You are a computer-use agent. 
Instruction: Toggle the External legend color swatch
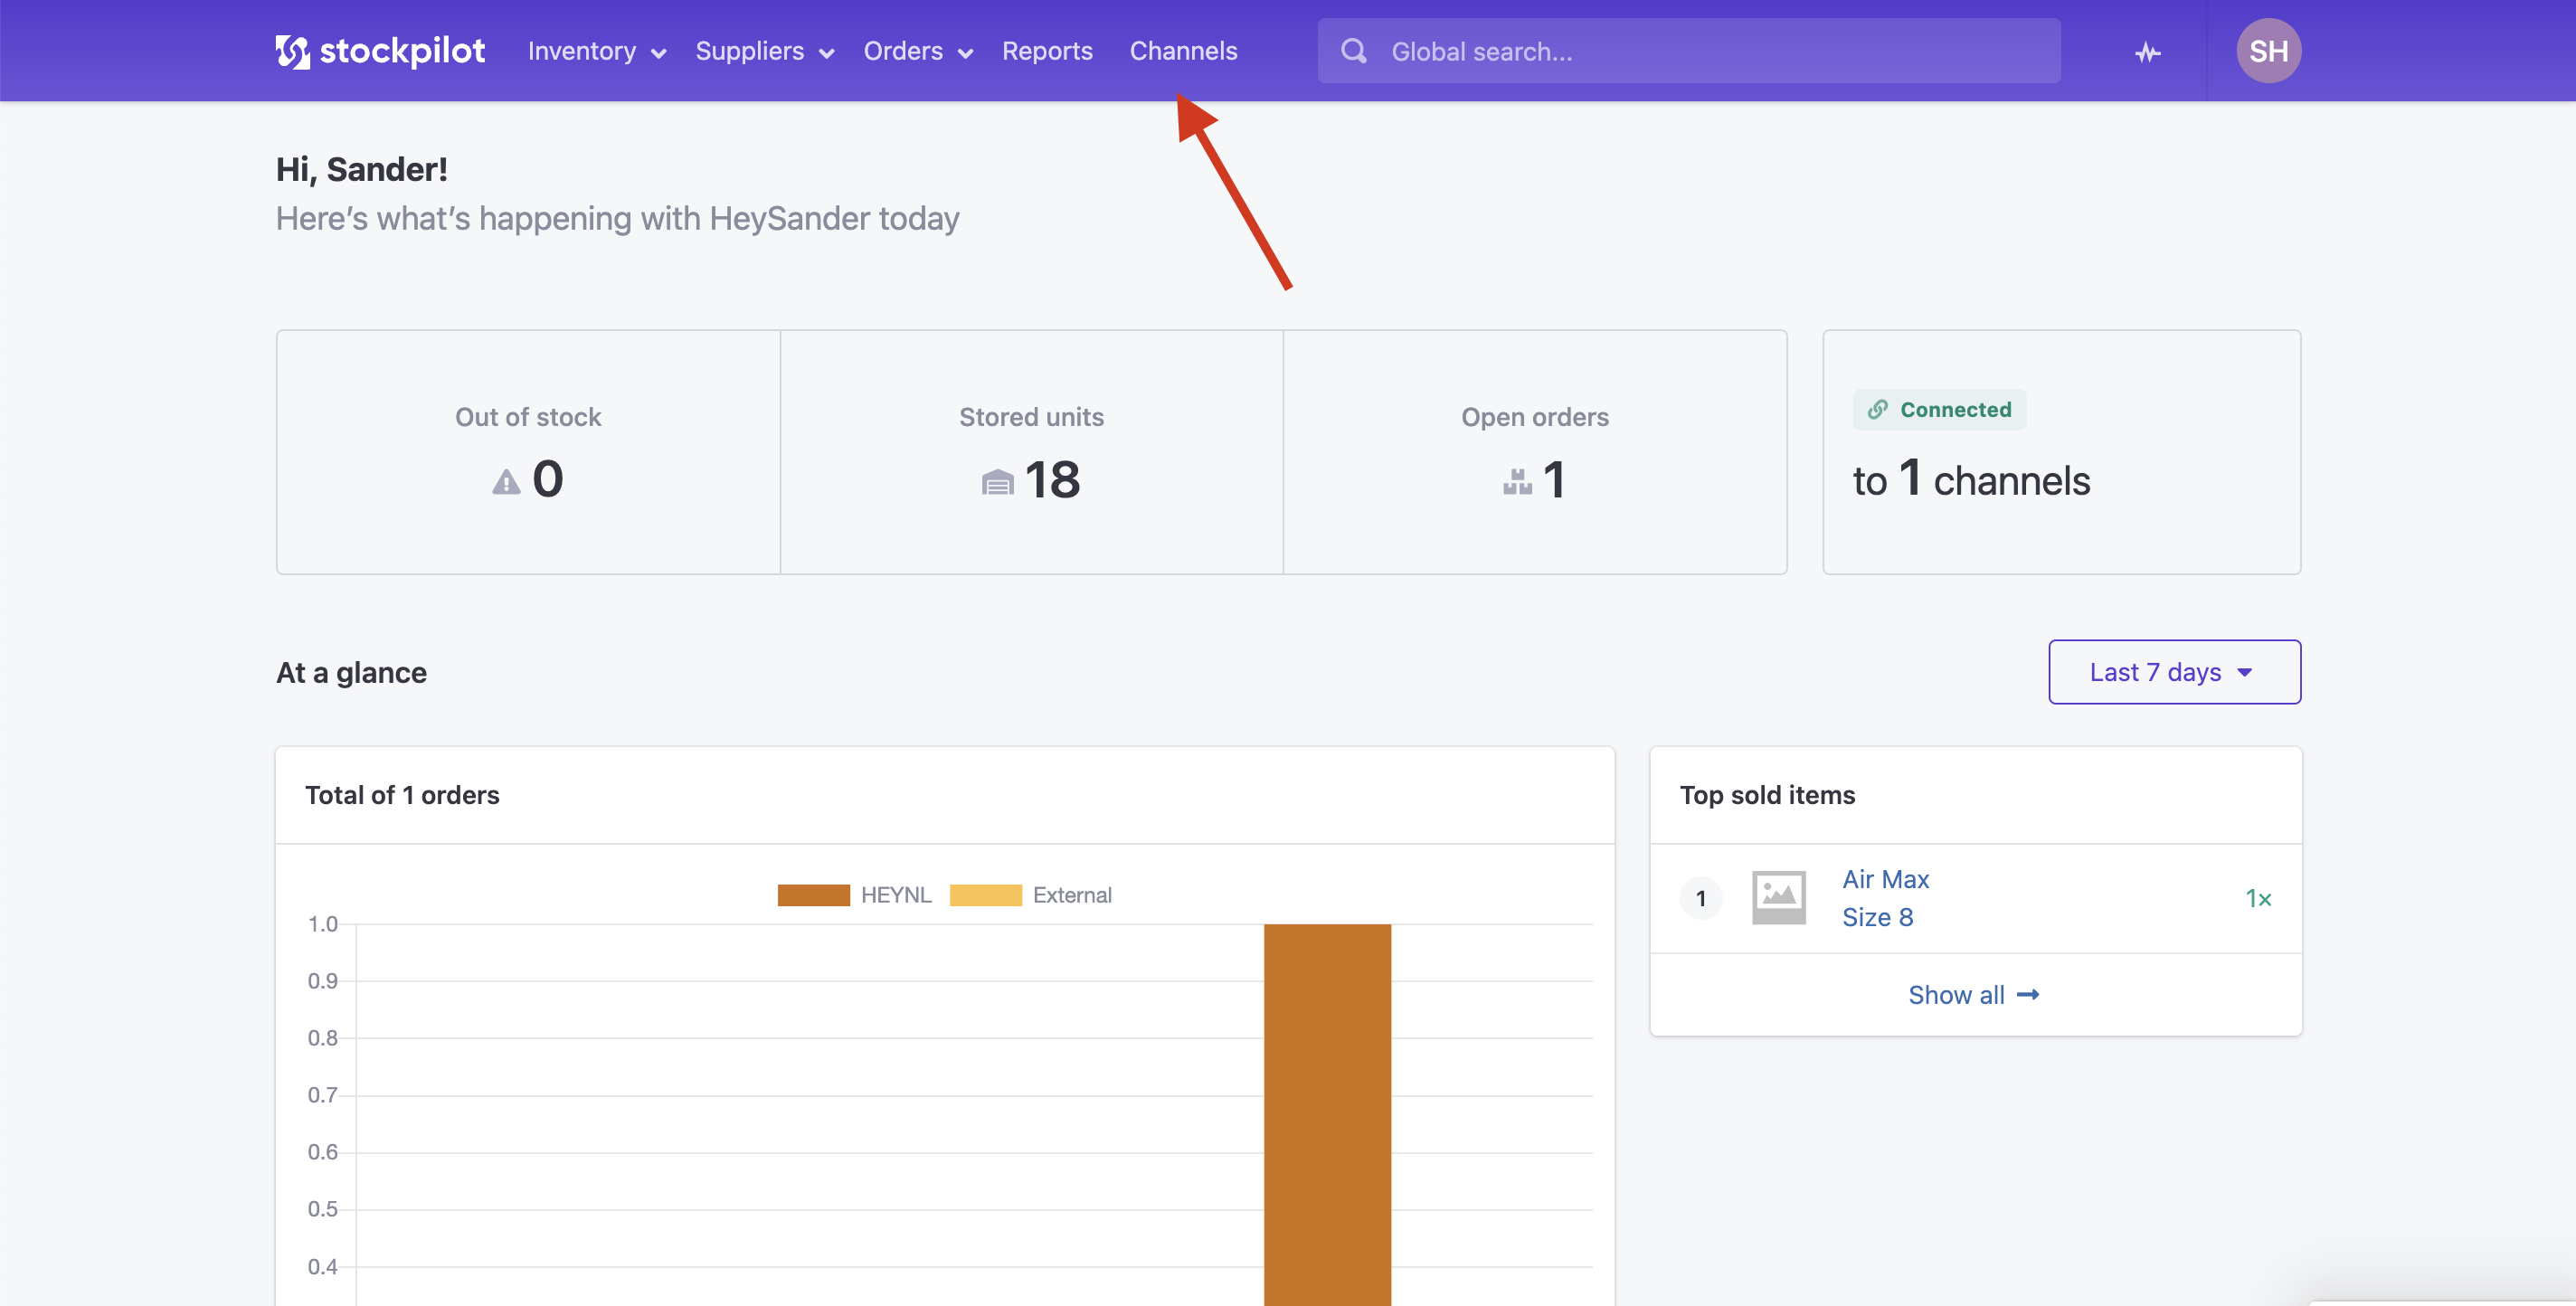(x=985, y=895)
